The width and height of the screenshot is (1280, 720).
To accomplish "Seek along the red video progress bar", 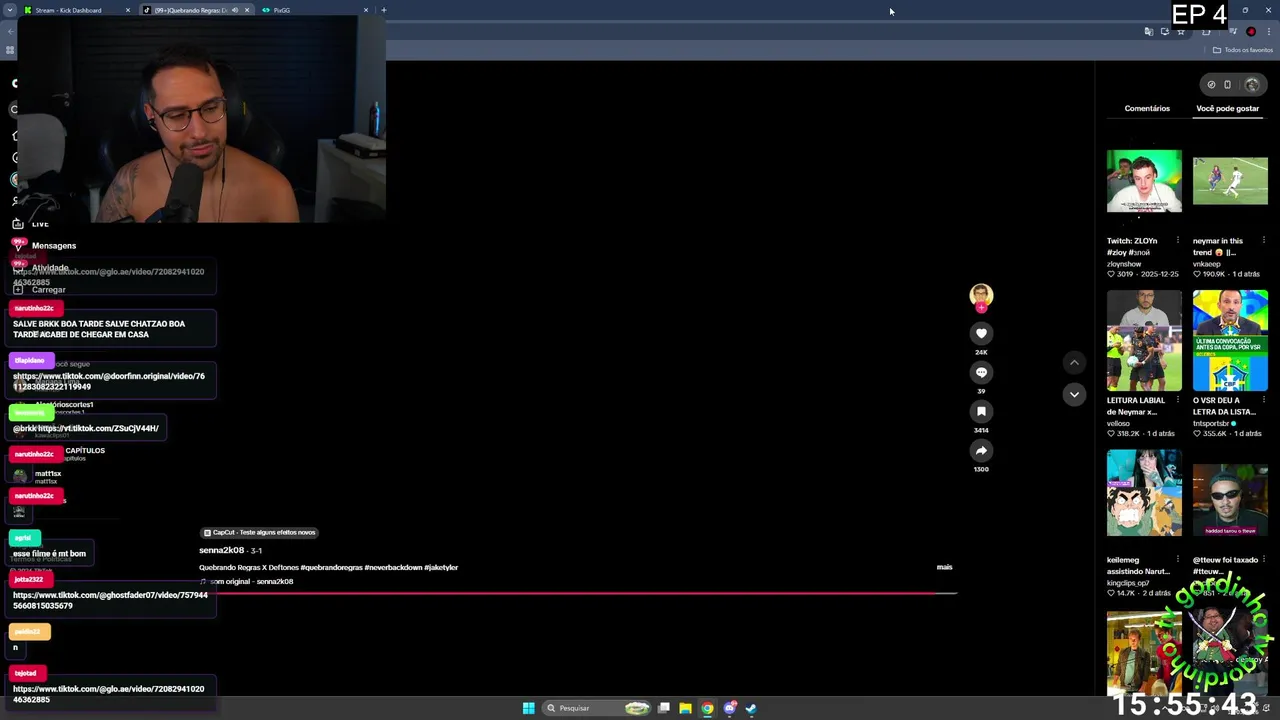I will point(578,592).
